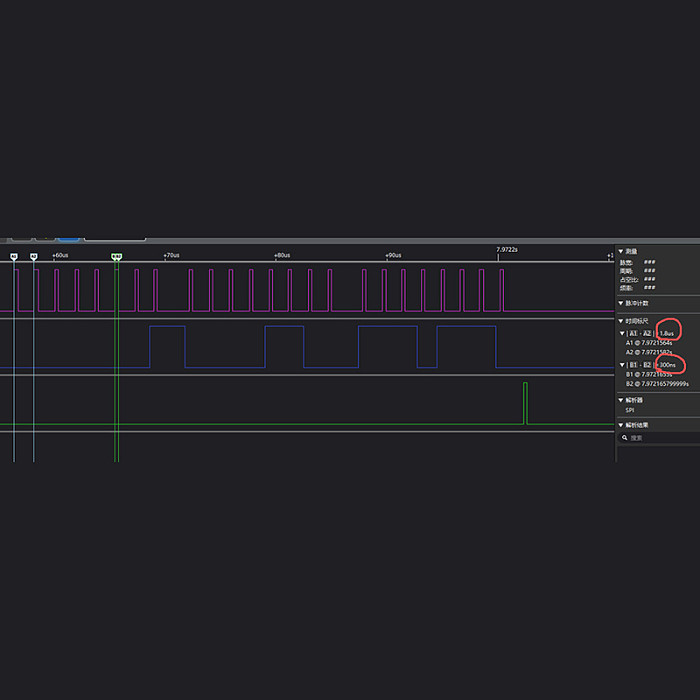Select the A2 timeline marker flag

click(x=33, y=256)
